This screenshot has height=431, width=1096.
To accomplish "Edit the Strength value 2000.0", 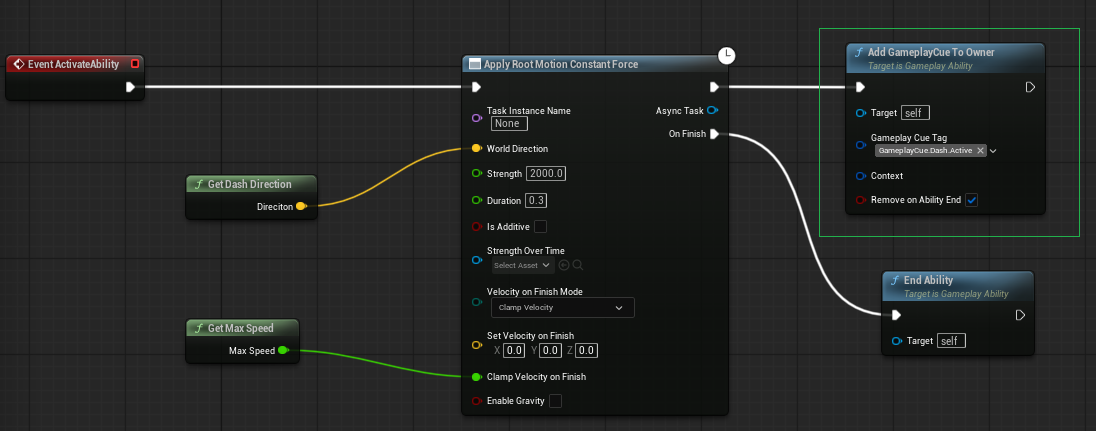I will [x=546, y=173].
